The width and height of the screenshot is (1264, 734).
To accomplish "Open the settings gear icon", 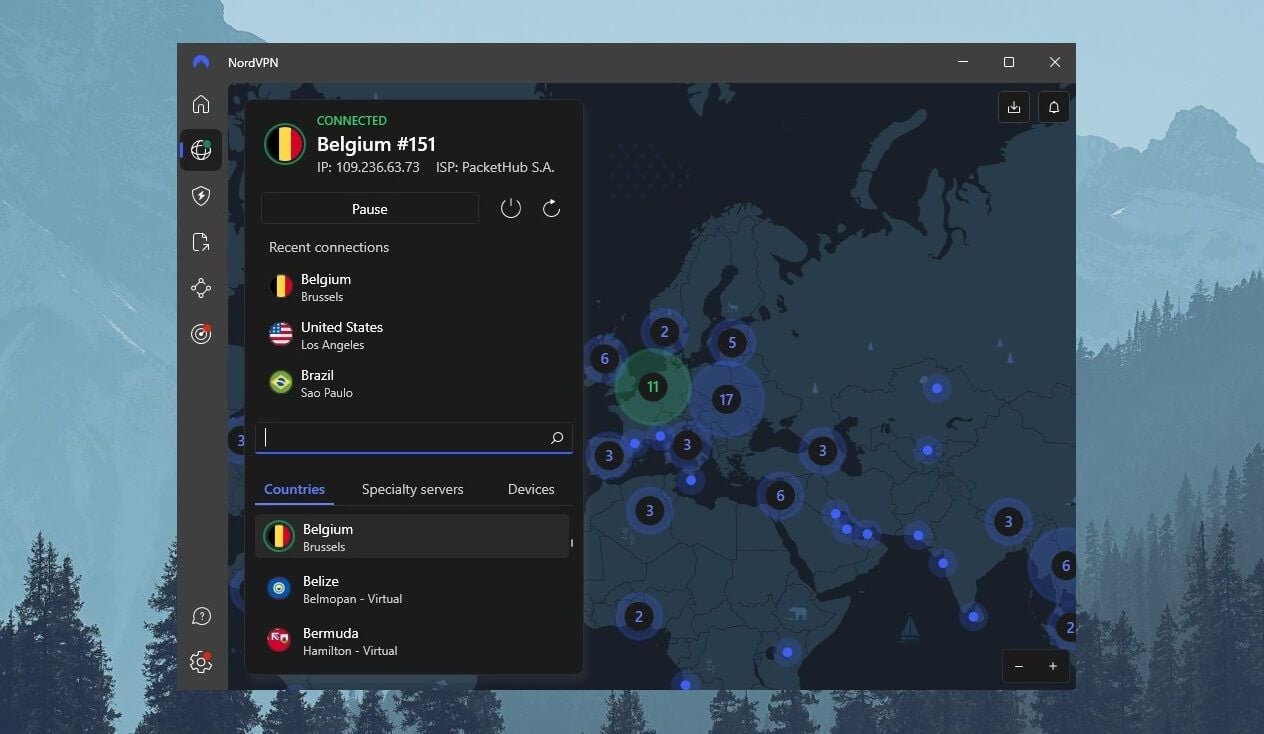I will [201, 662].
